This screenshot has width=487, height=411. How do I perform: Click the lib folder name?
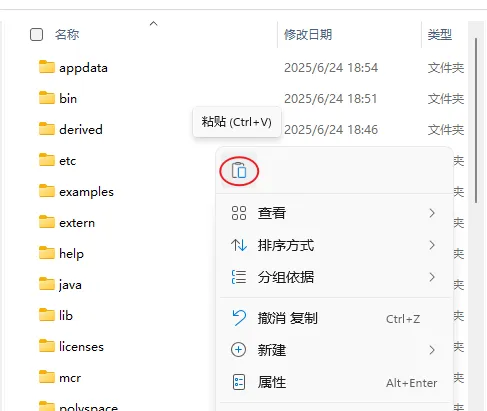click(x=66, y=316)
